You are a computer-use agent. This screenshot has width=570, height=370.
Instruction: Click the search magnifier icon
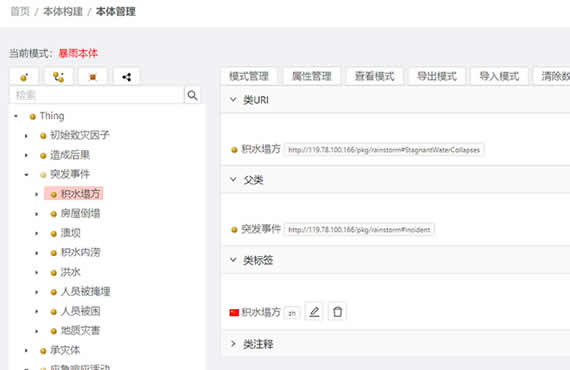(x=192, y=95)
